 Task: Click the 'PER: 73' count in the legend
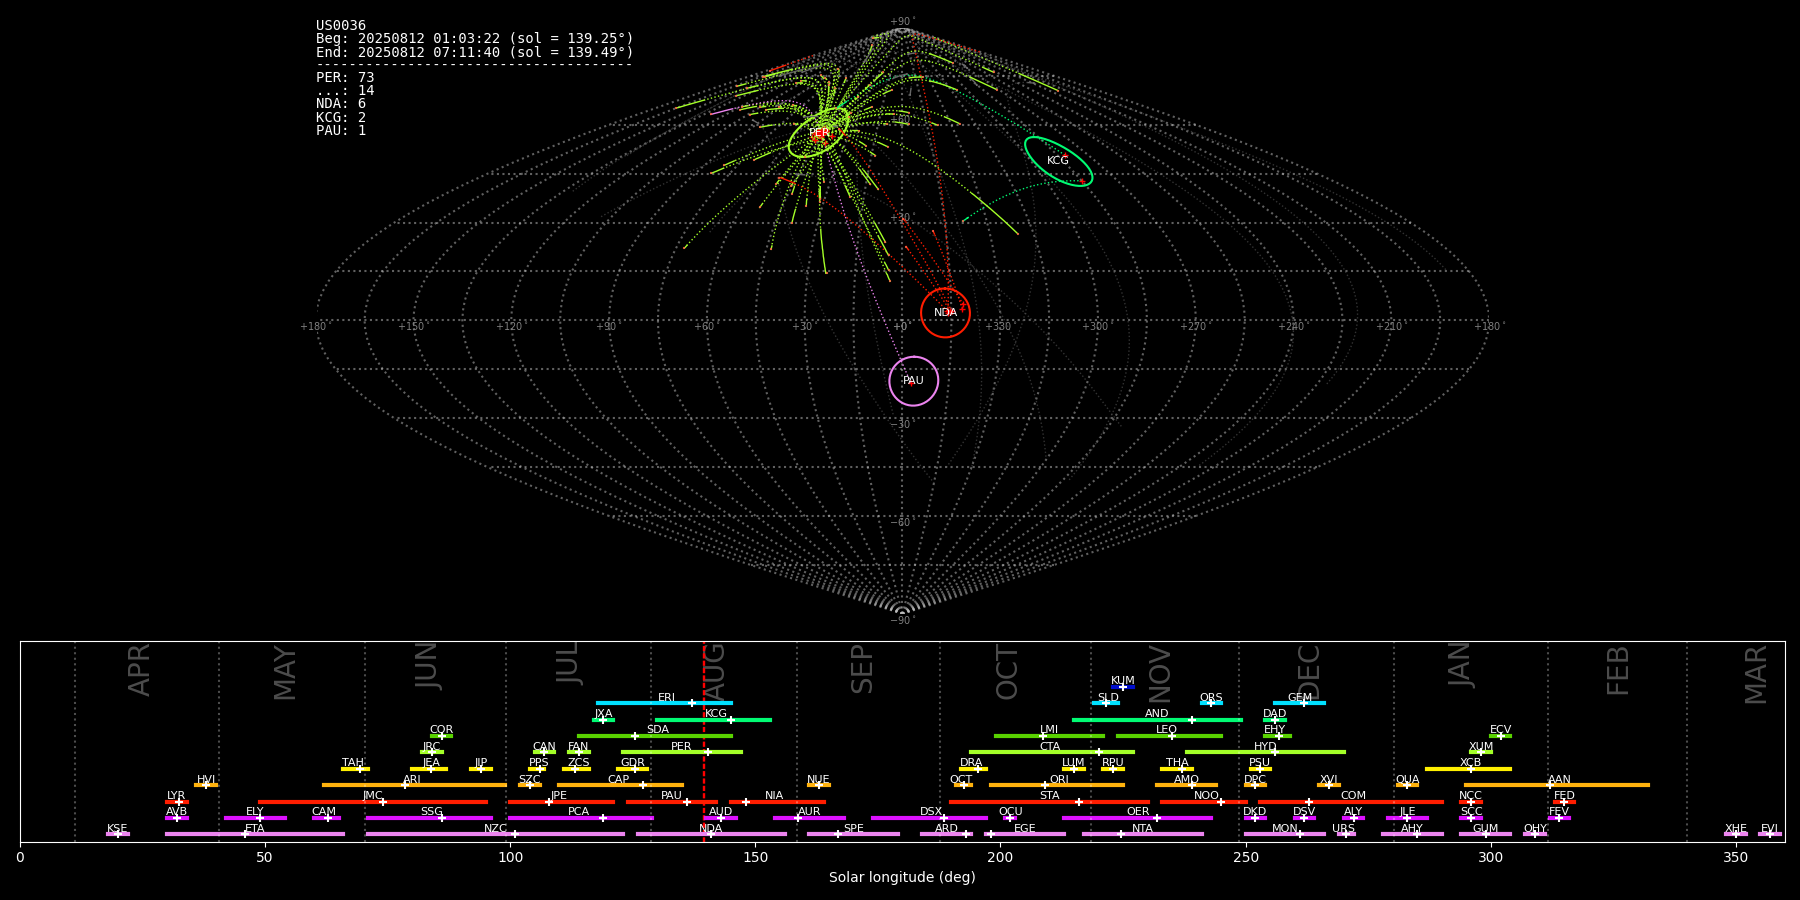[x=345, y=77]
